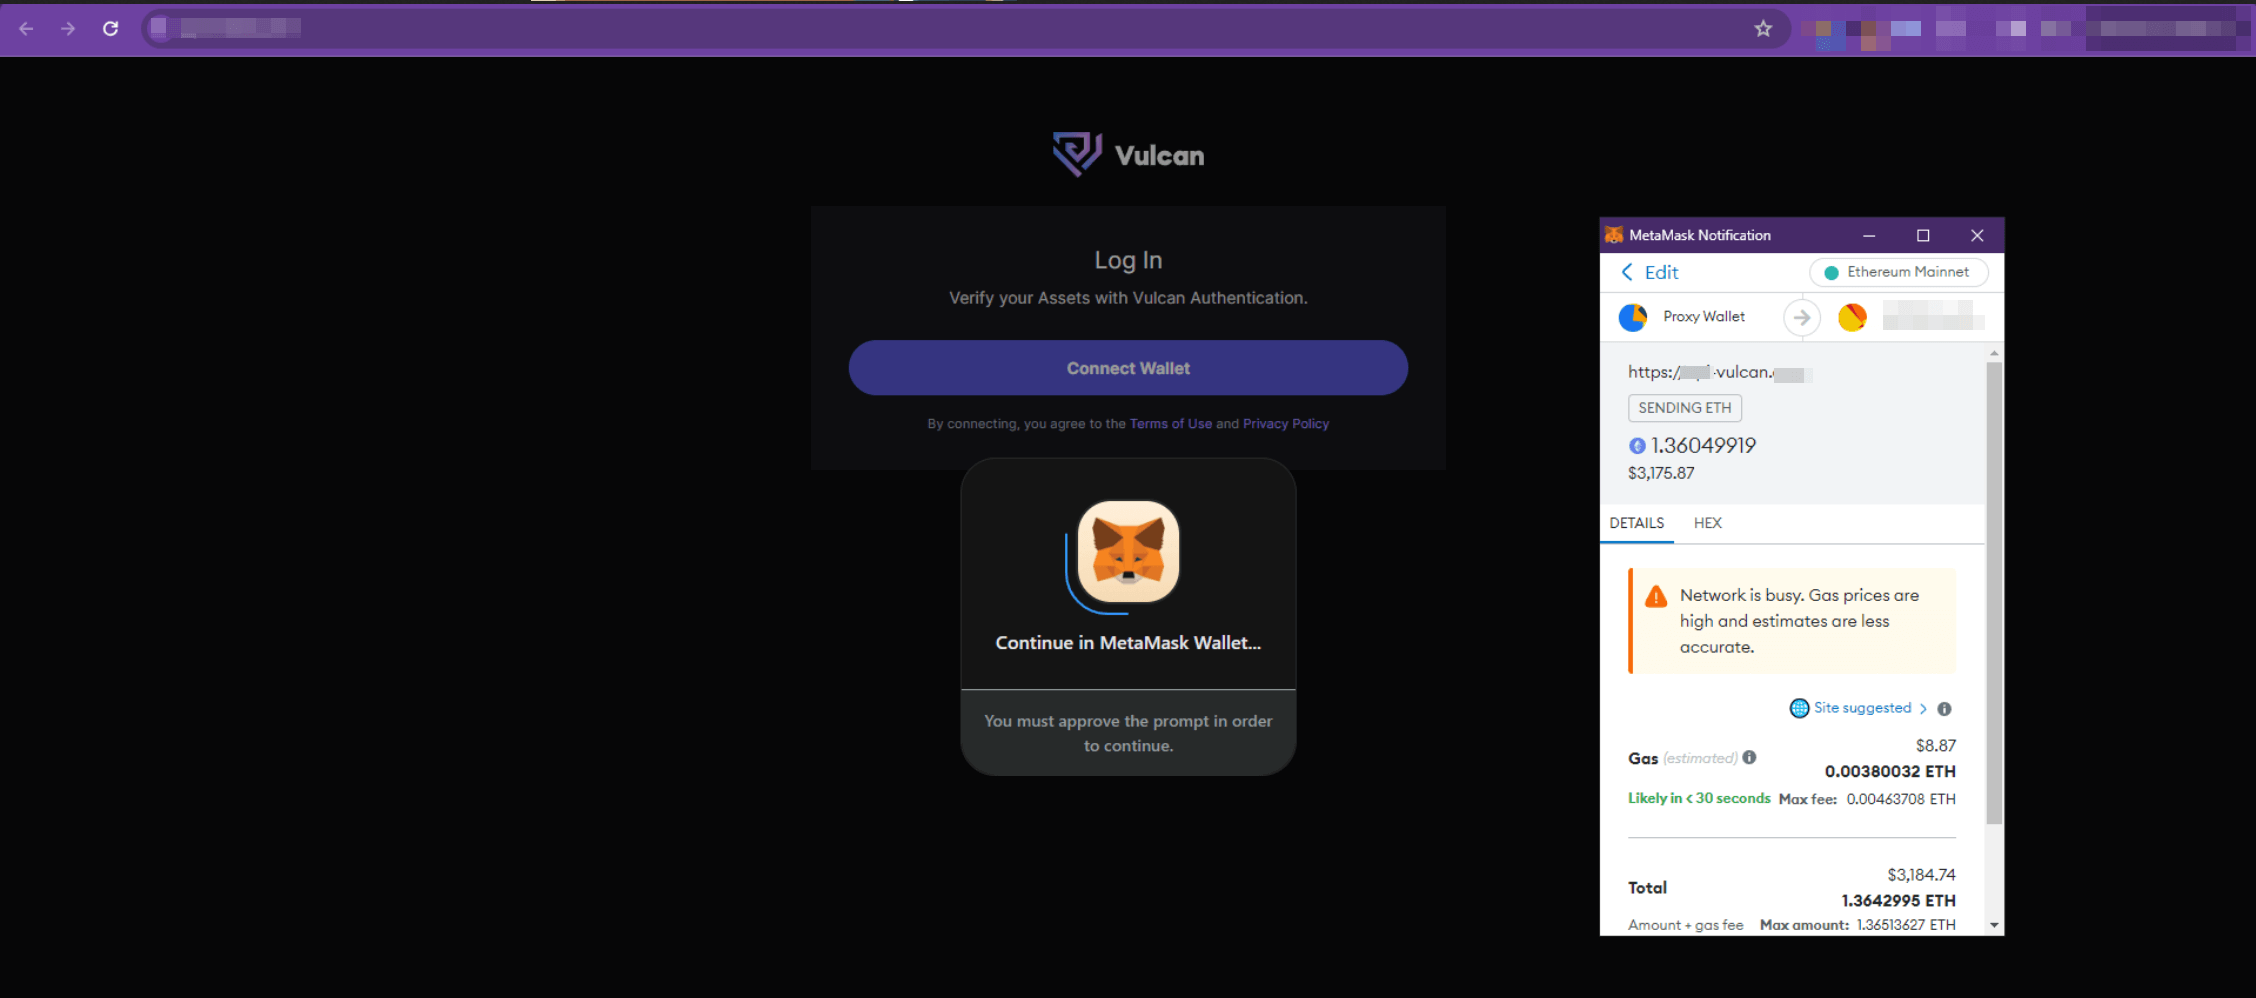Click the Proxy Wallet account avatar

1633,317
